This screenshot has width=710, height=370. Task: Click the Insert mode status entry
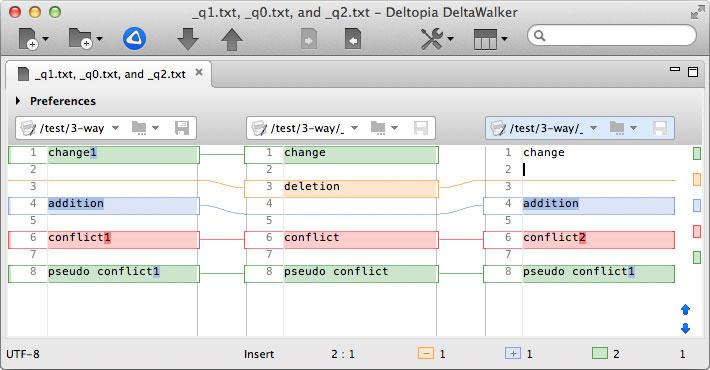click(x=259, y=354)
